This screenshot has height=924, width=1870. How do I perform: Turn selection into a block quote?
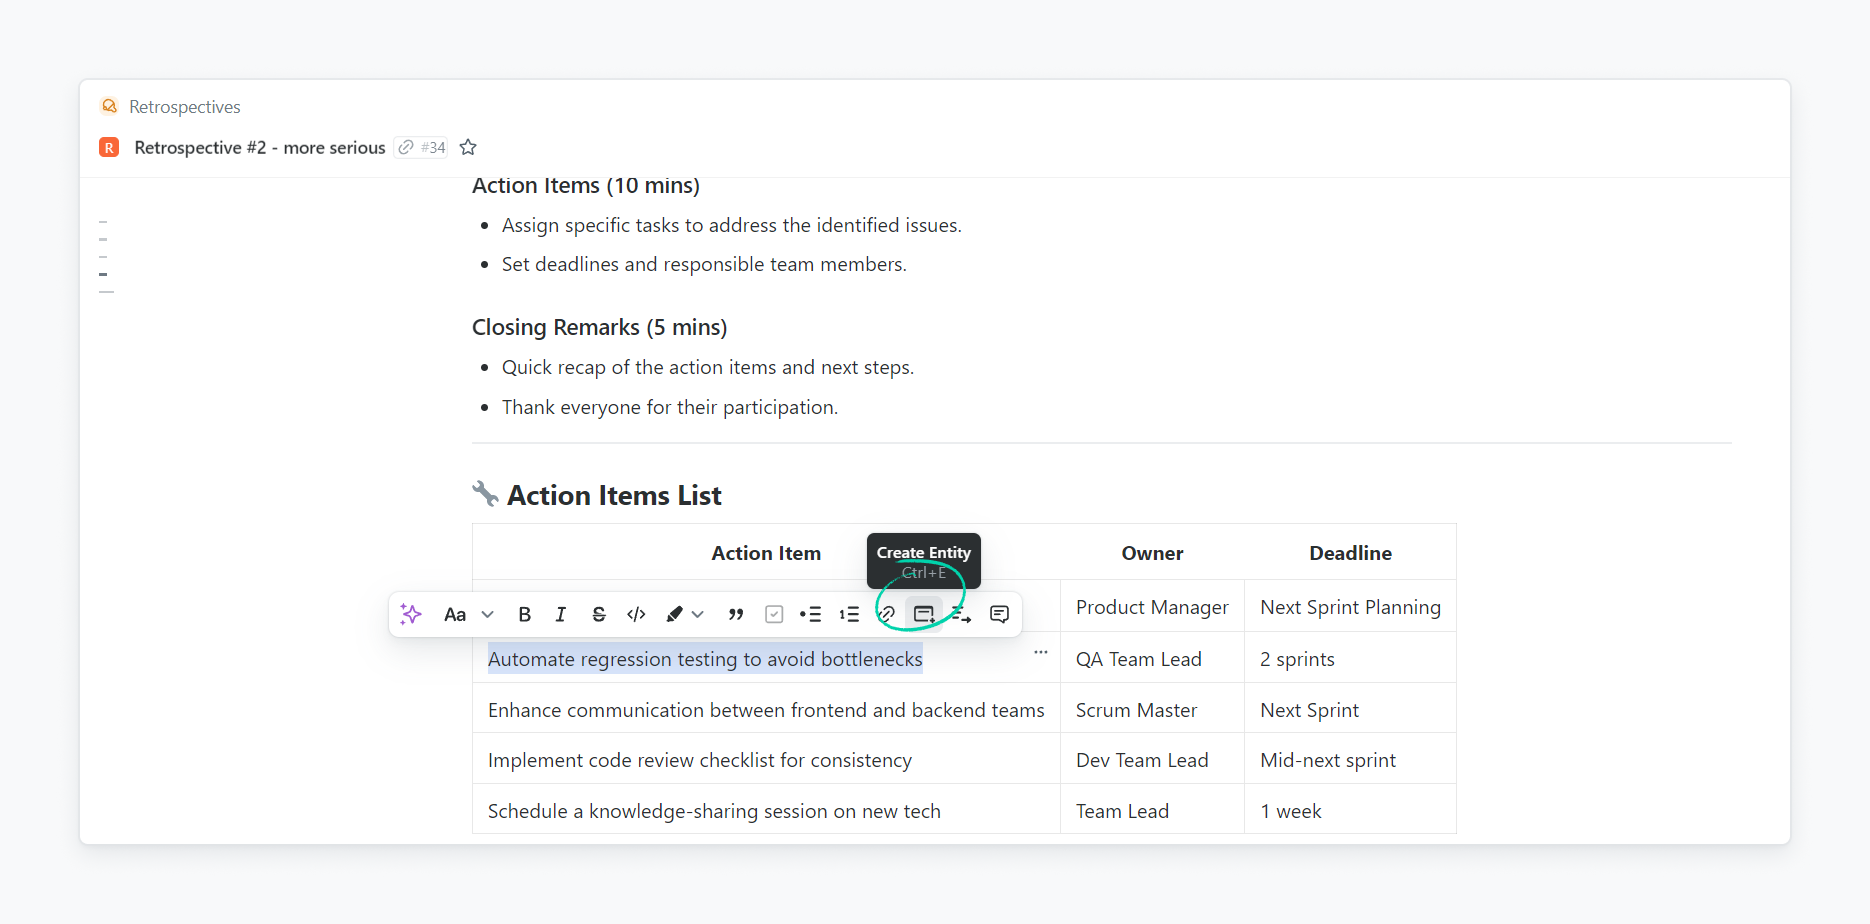tap(736, 614)
